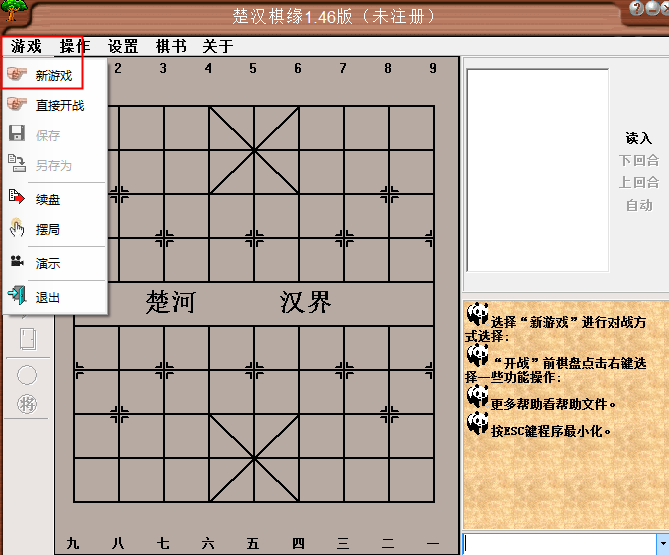Click the 楚河 text on board
The image size is (669, 555).
click(x=171, y=302)
